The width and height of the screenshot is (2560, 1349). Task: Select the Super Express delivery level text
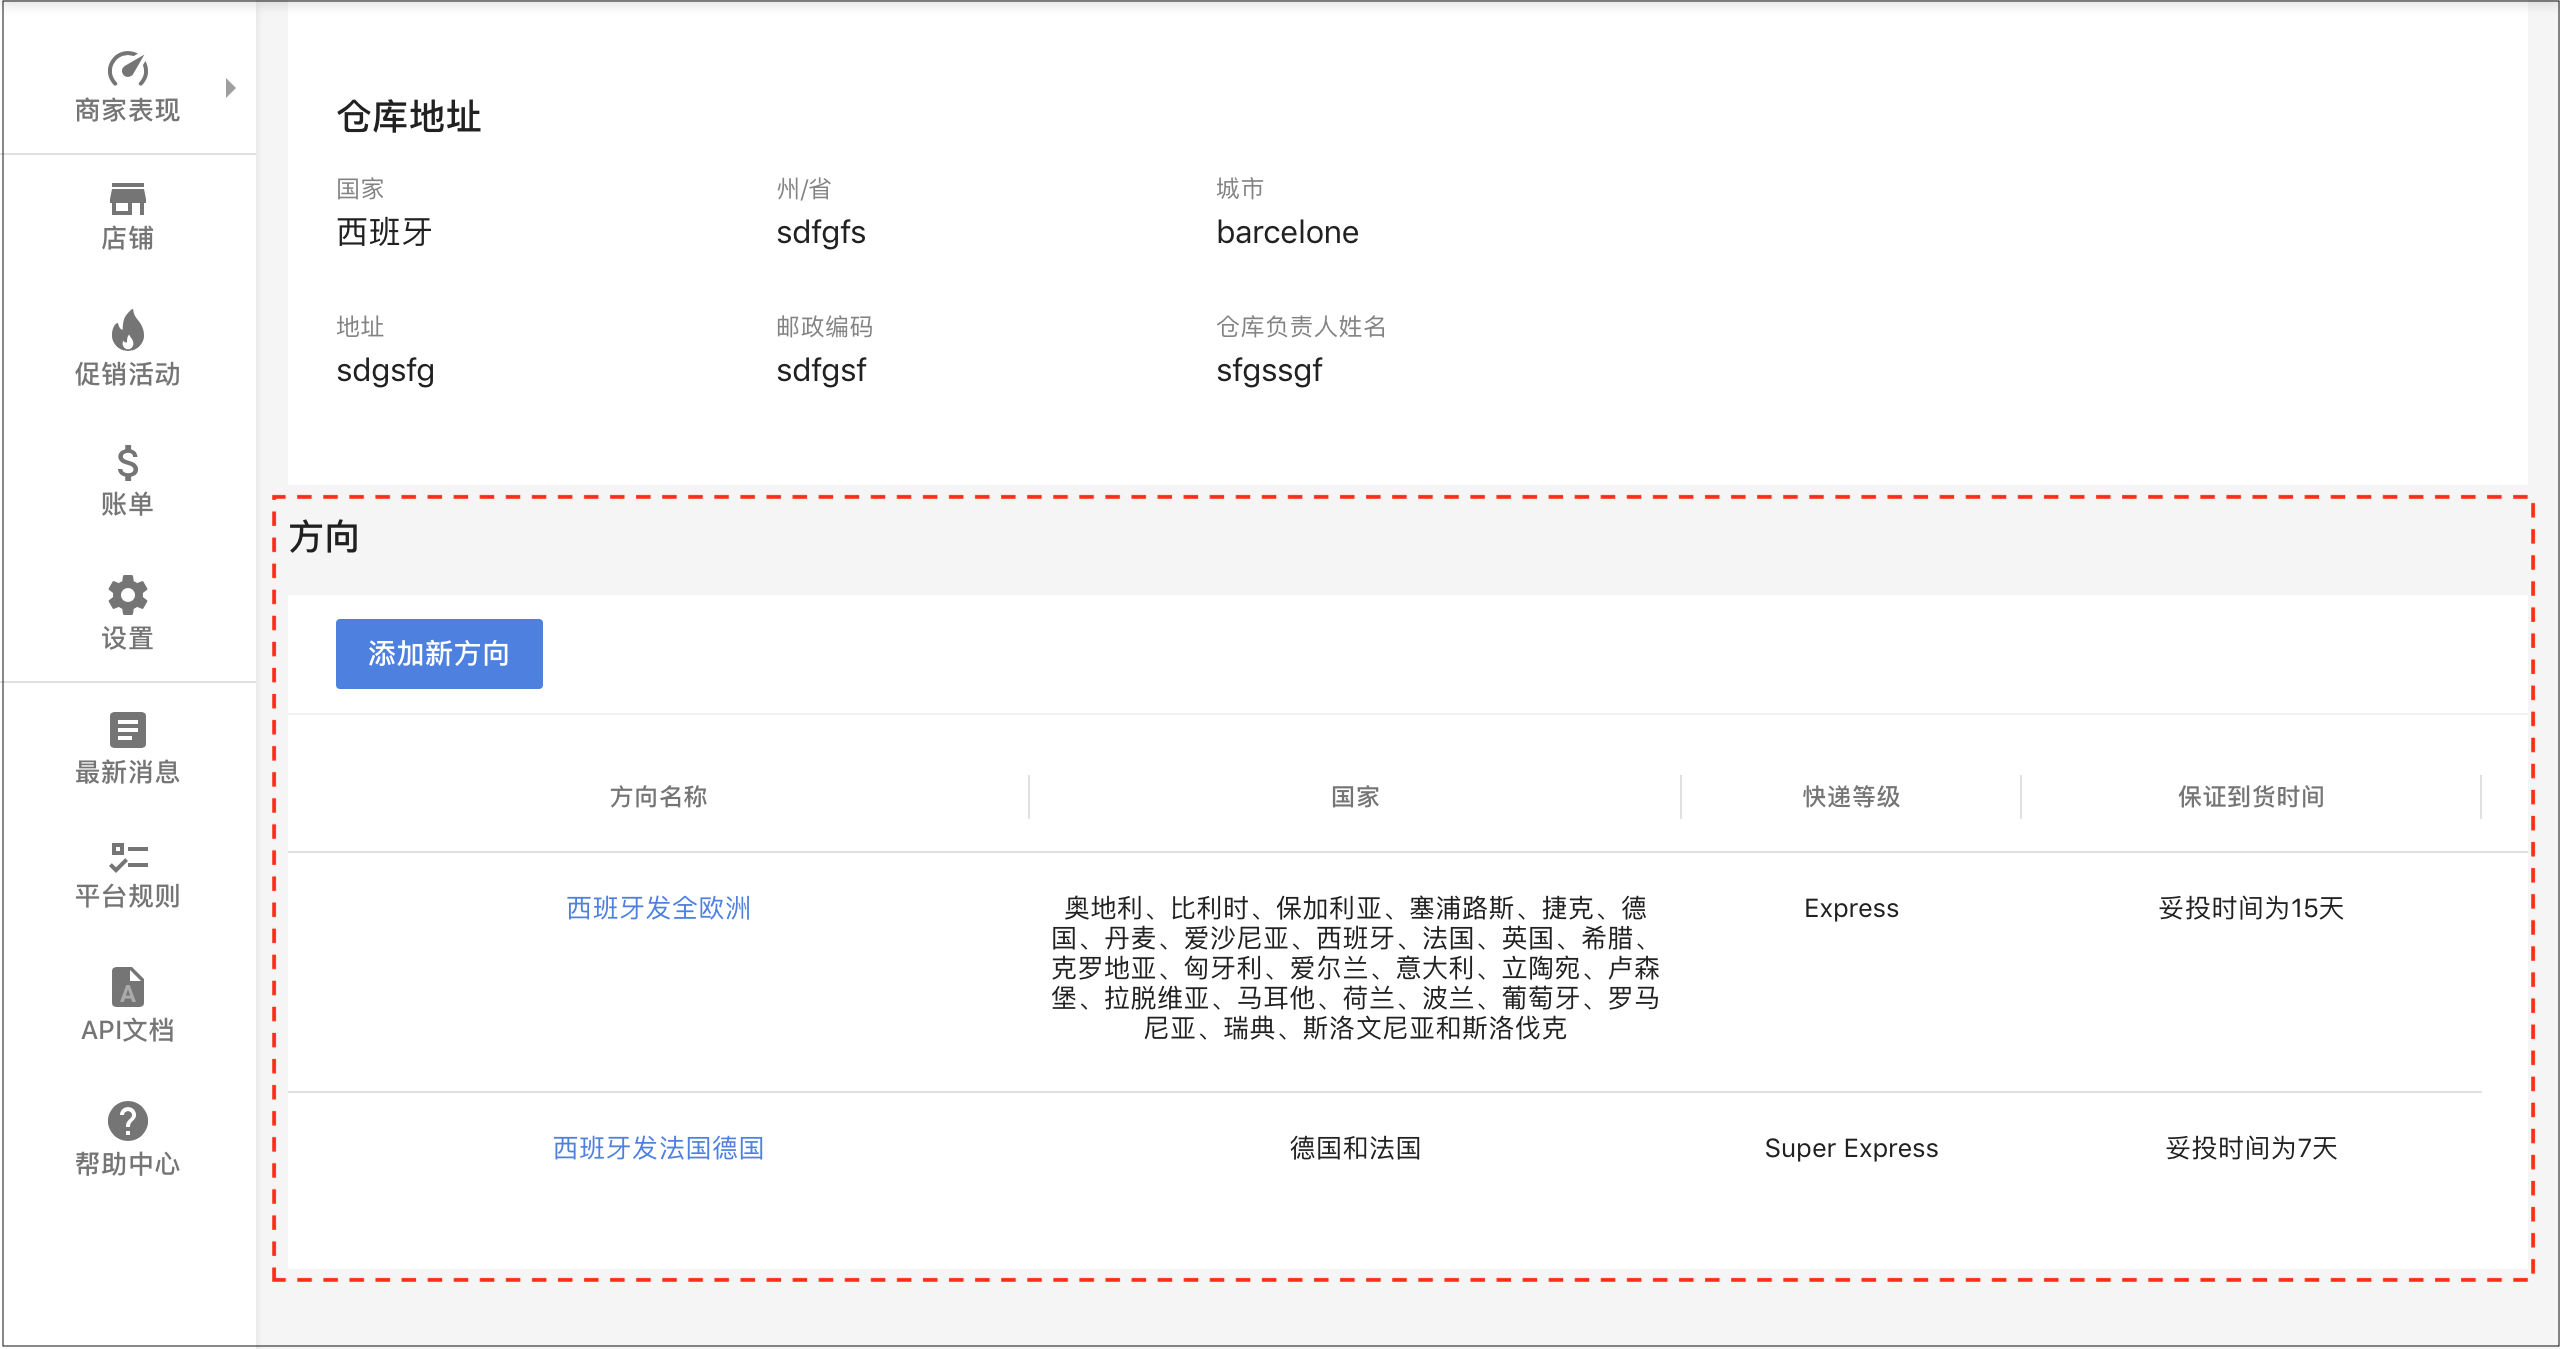[1850, 1148]
